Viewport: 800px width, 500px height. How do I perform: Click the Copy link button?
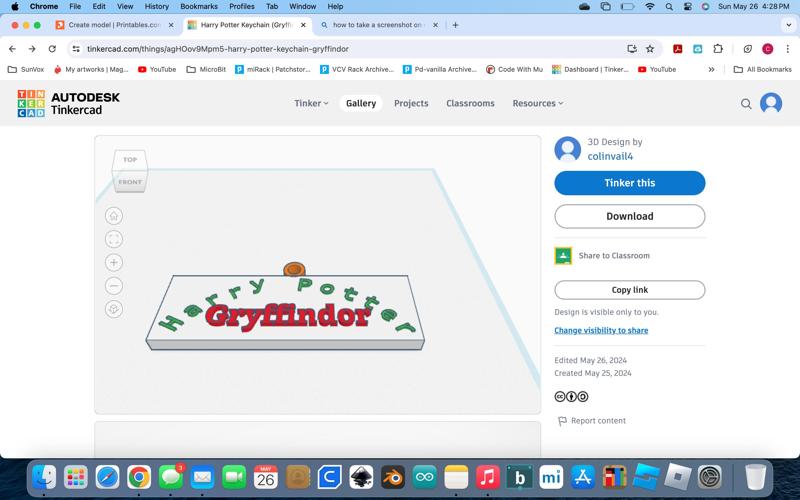pos(630,290)
